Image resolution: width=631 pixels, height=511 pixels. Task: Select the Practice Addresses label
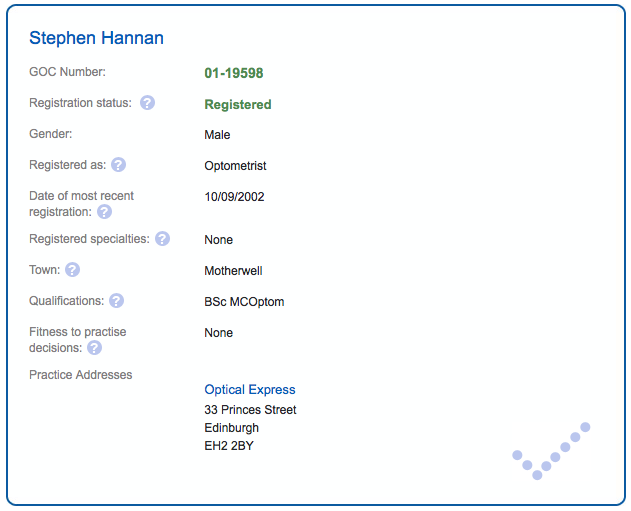[80, 375]
